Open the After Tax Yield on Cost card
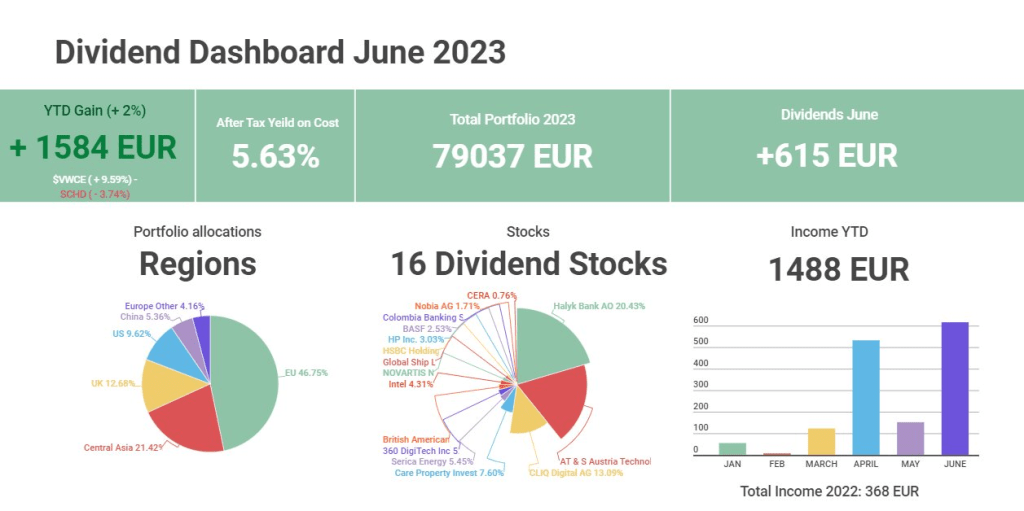Screen dimensions: 1024x511 point(276,146)
